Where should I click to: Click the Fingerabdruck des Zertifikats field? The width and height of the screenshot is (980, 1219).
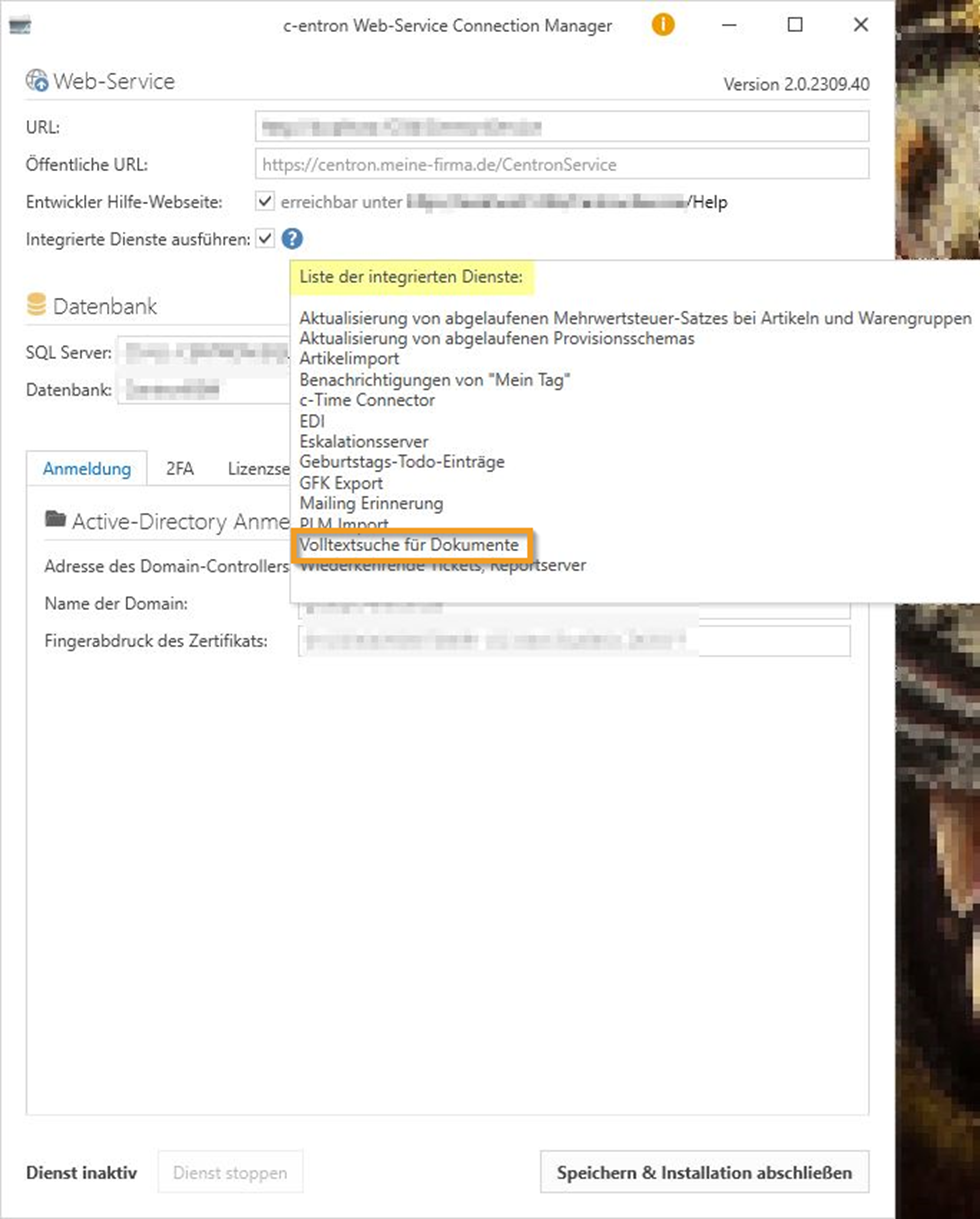573,641
